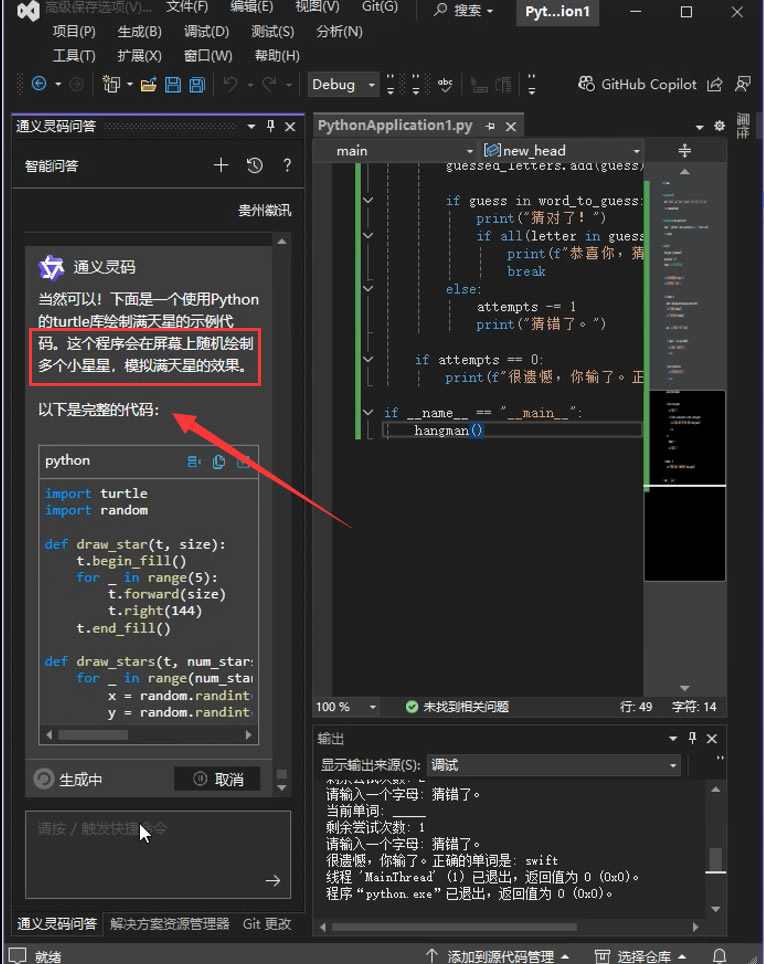Click the notification bell in status bar
Screen dimensions: 764x964
click(x=720, y=955)
